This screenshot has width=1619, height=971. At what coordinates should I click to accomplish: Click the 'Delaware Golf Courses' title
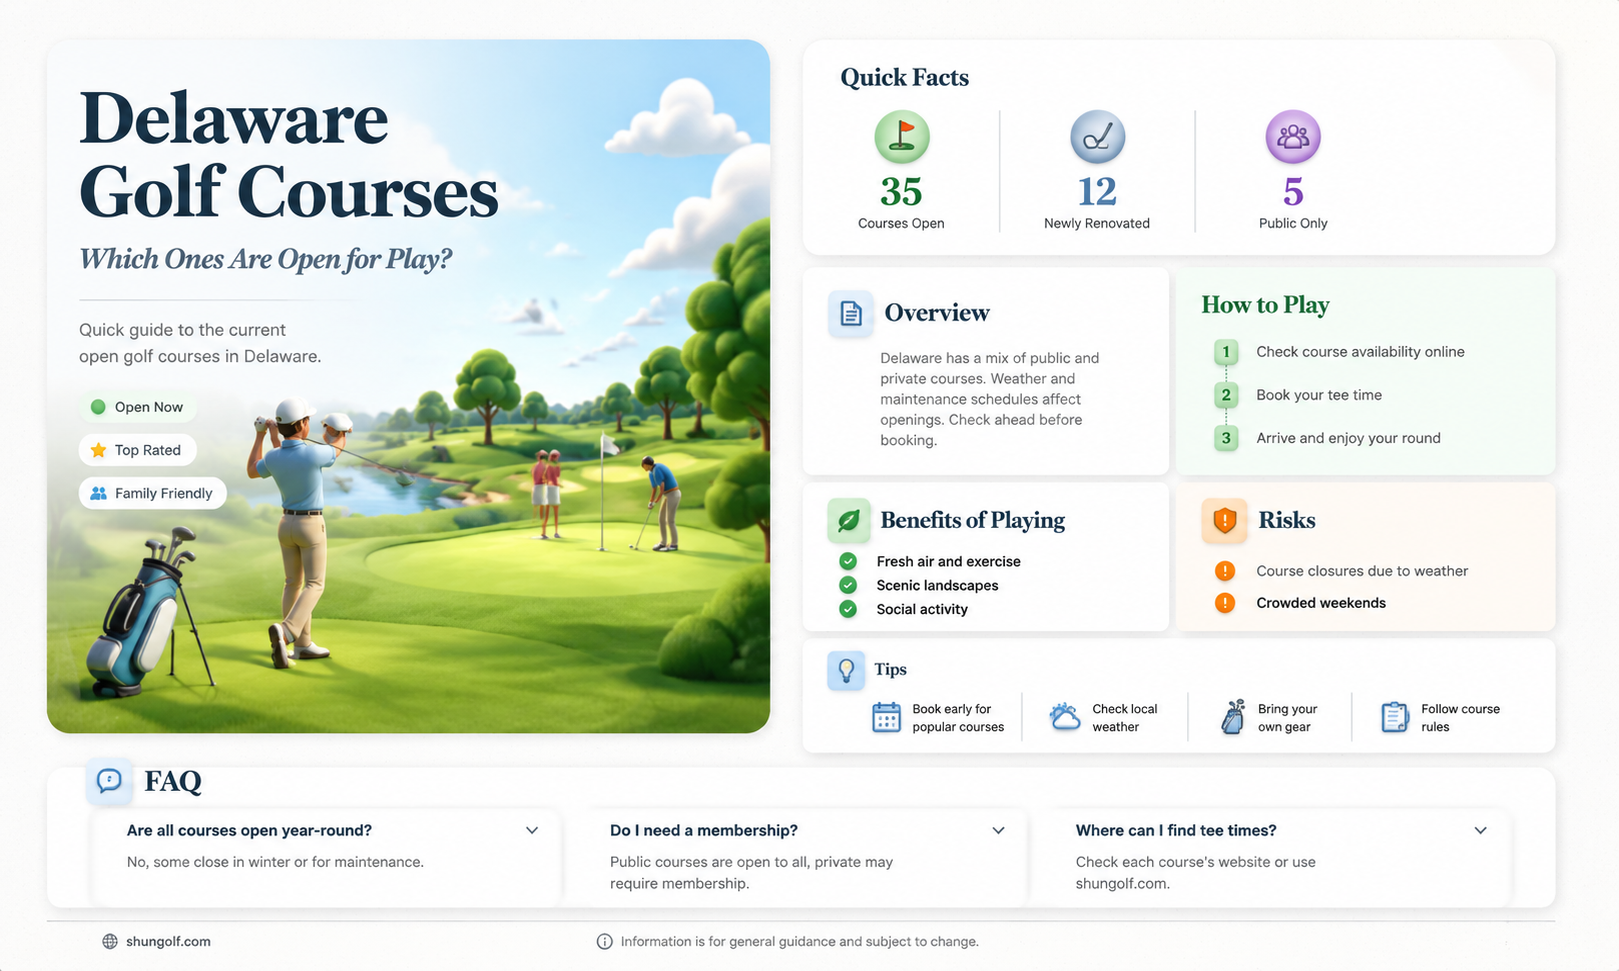click(289, 155)
